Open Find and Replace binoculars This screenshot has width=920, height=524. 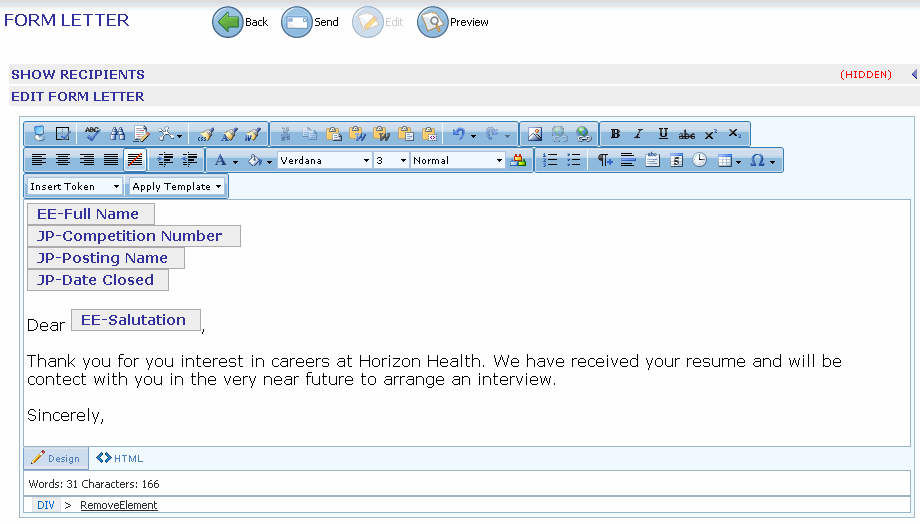(117, 134)
